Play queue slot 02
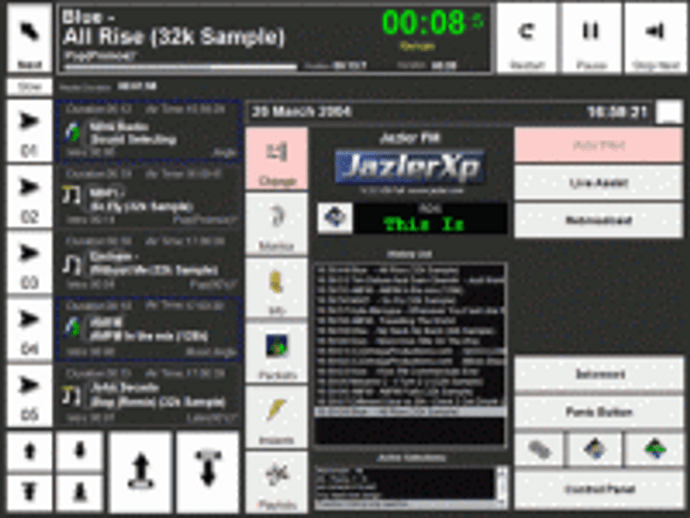 (x=29, y=196)
